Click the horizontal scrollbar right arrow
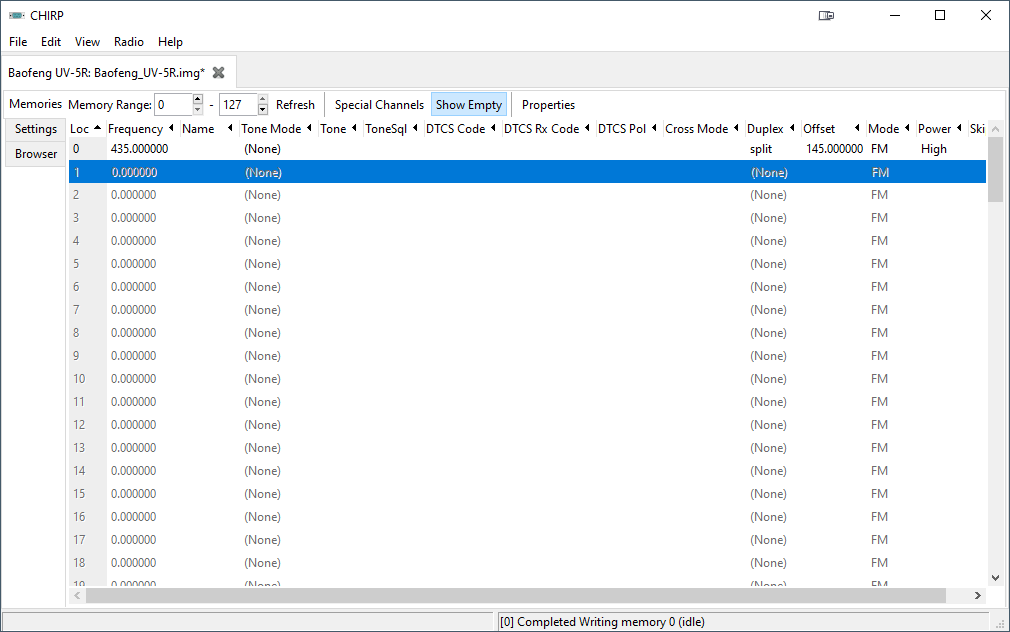 [x=978, y=595]
